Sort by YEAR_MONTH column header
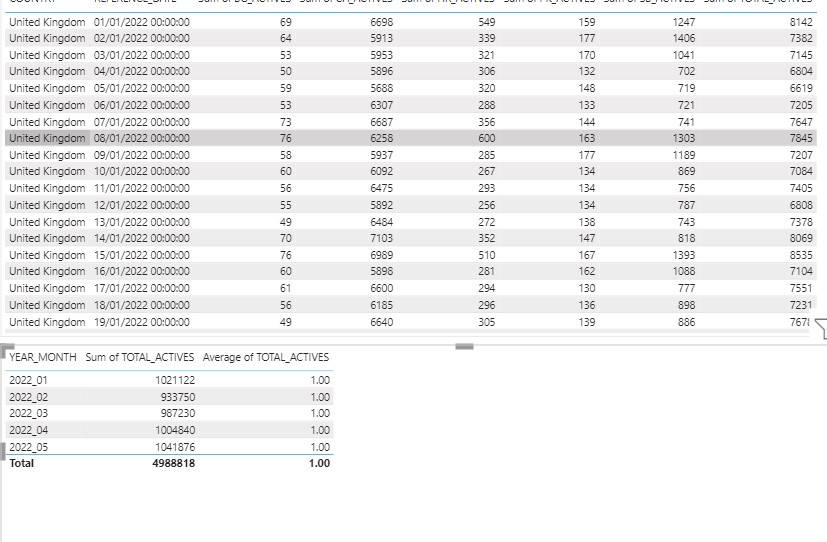 coord(43,357)
